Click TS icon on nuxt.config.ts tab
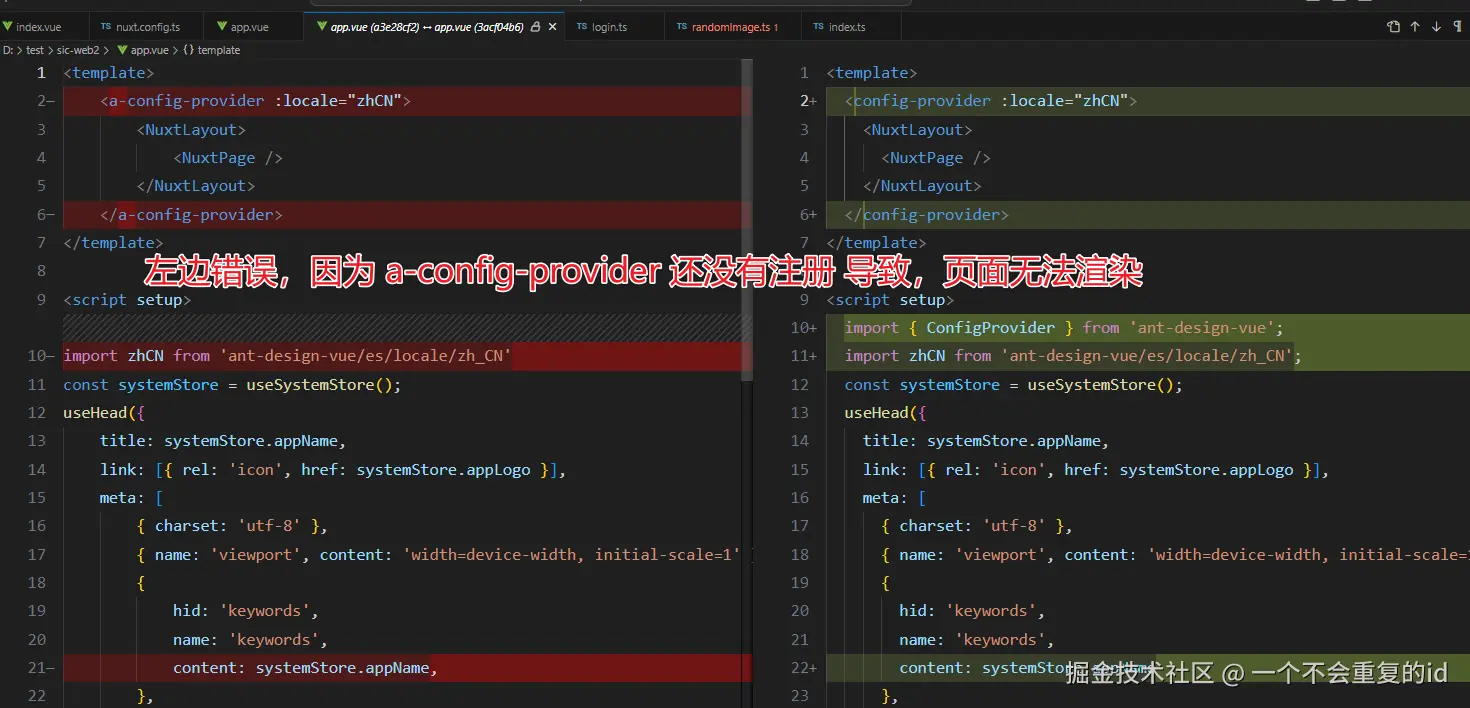Viewport: 1470px width, 708px height. tap(106, 27)
